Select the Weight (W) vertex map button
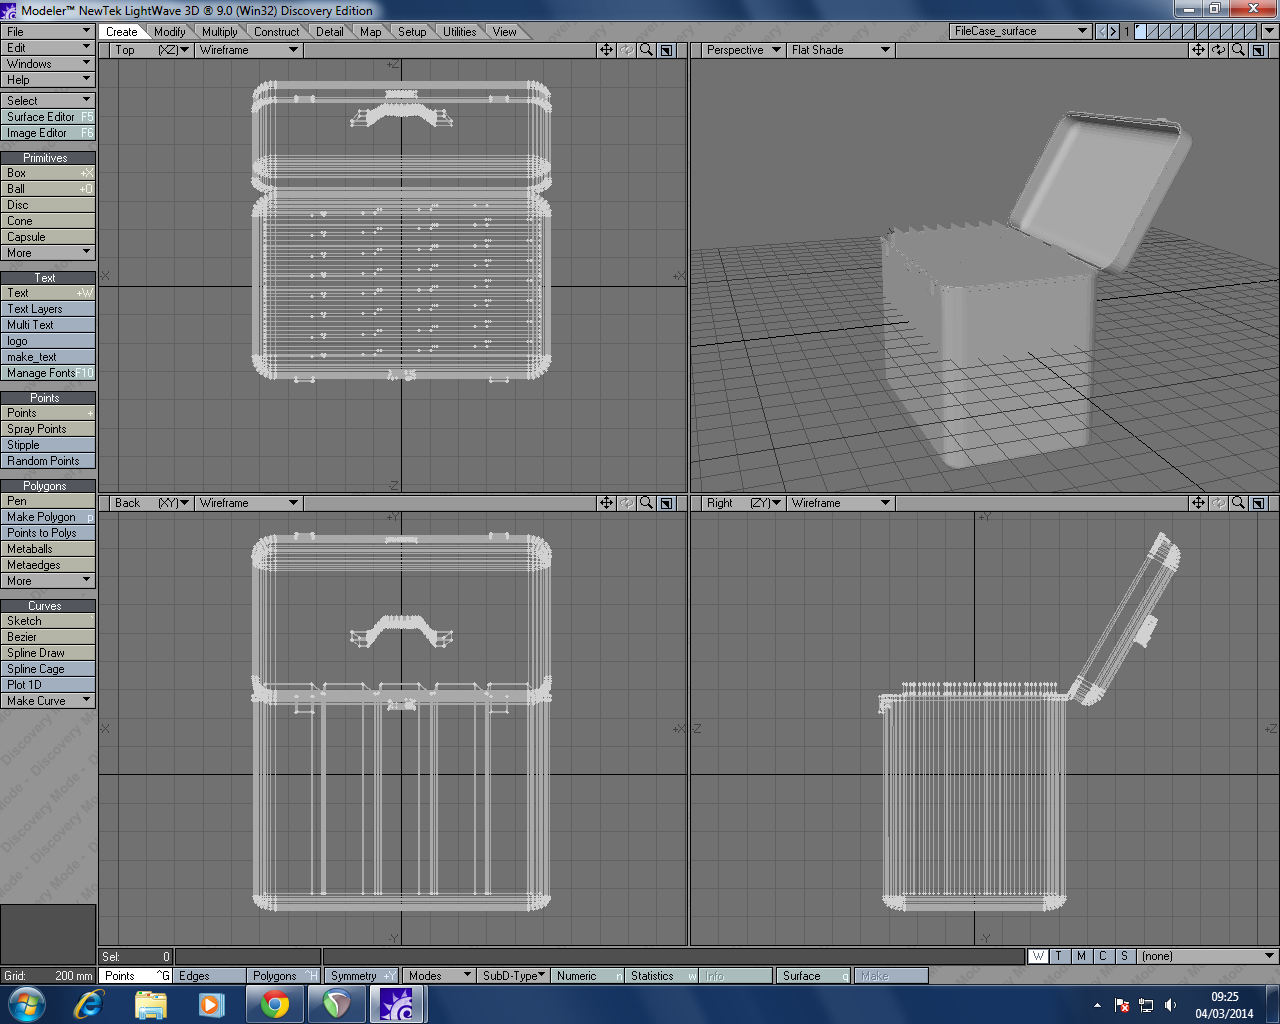This screenshot has width=1280, height=1024. point(1038,956)
